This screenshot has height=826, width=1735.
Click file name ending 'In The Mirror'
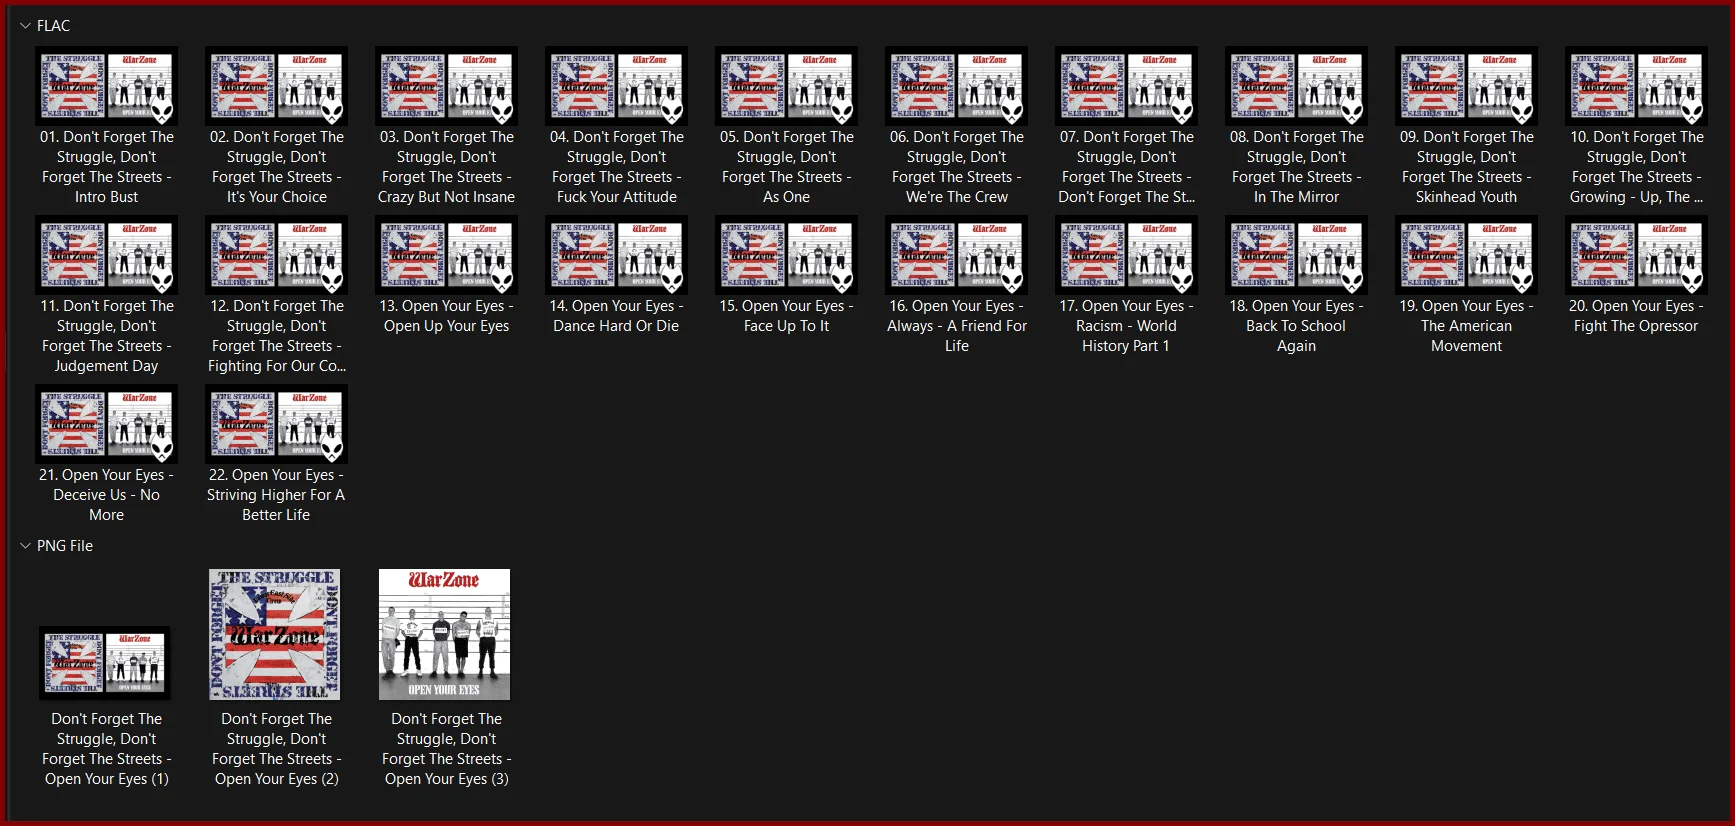coord(1297,167)
